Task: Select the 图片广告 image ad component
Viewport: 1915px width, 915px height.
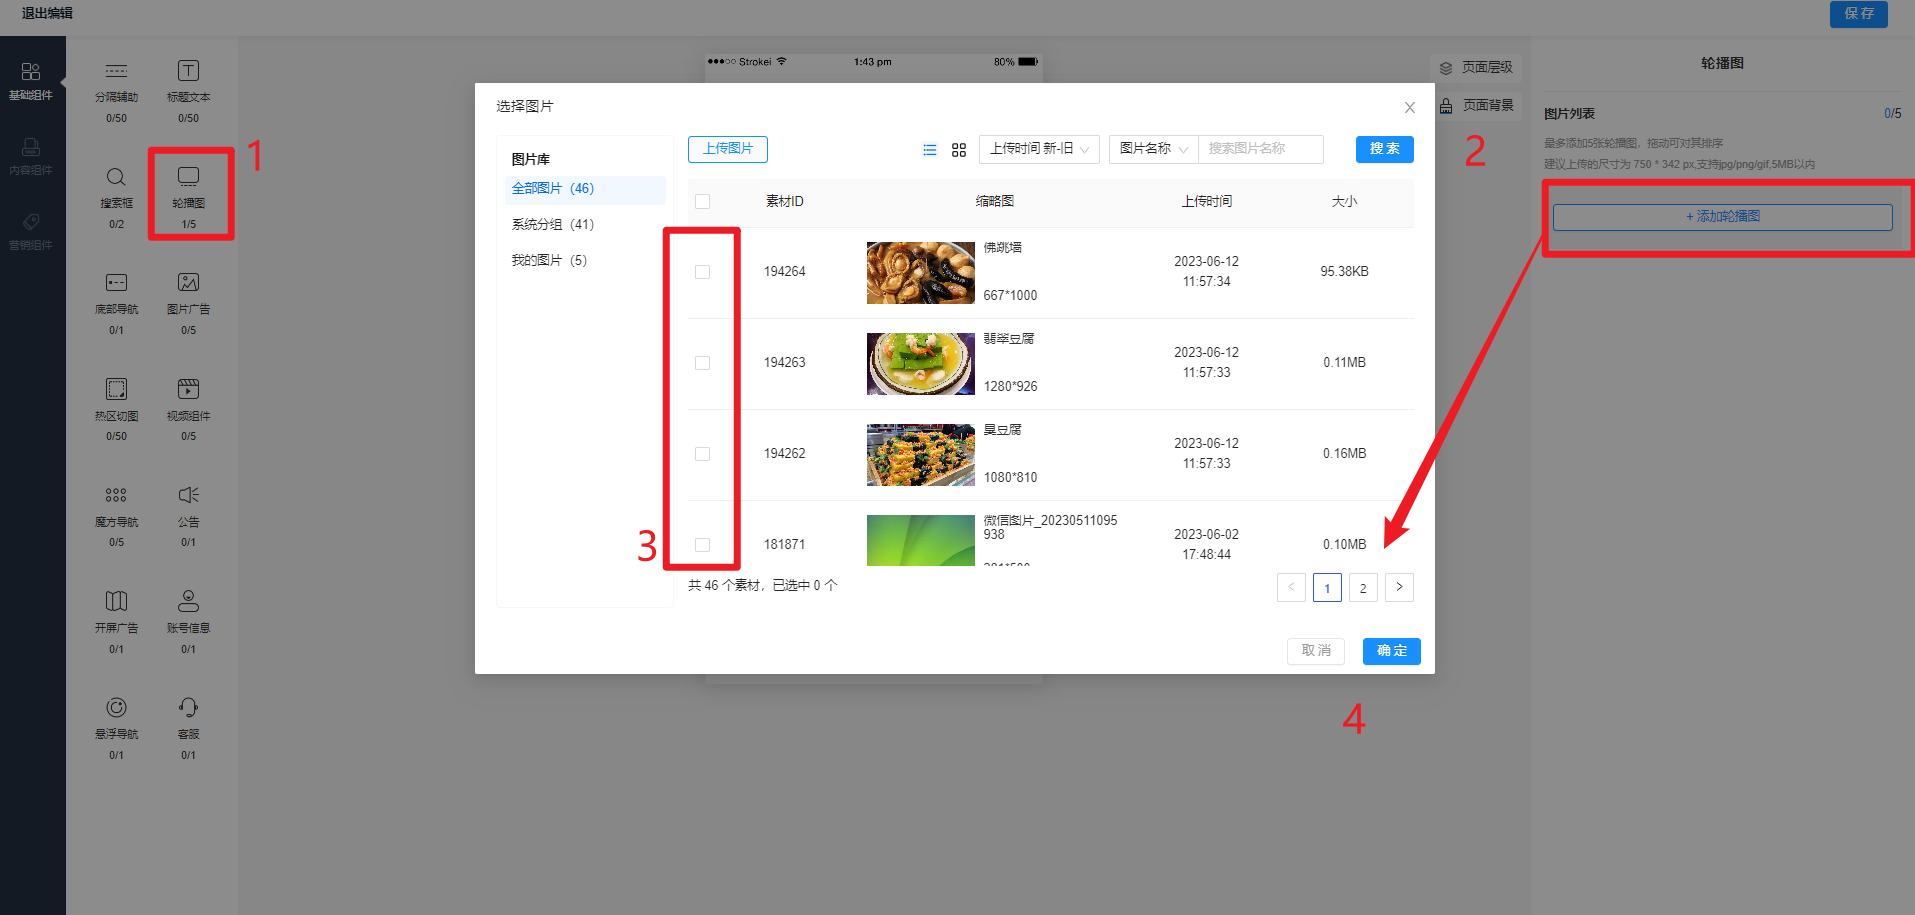Action: [188, 284]
